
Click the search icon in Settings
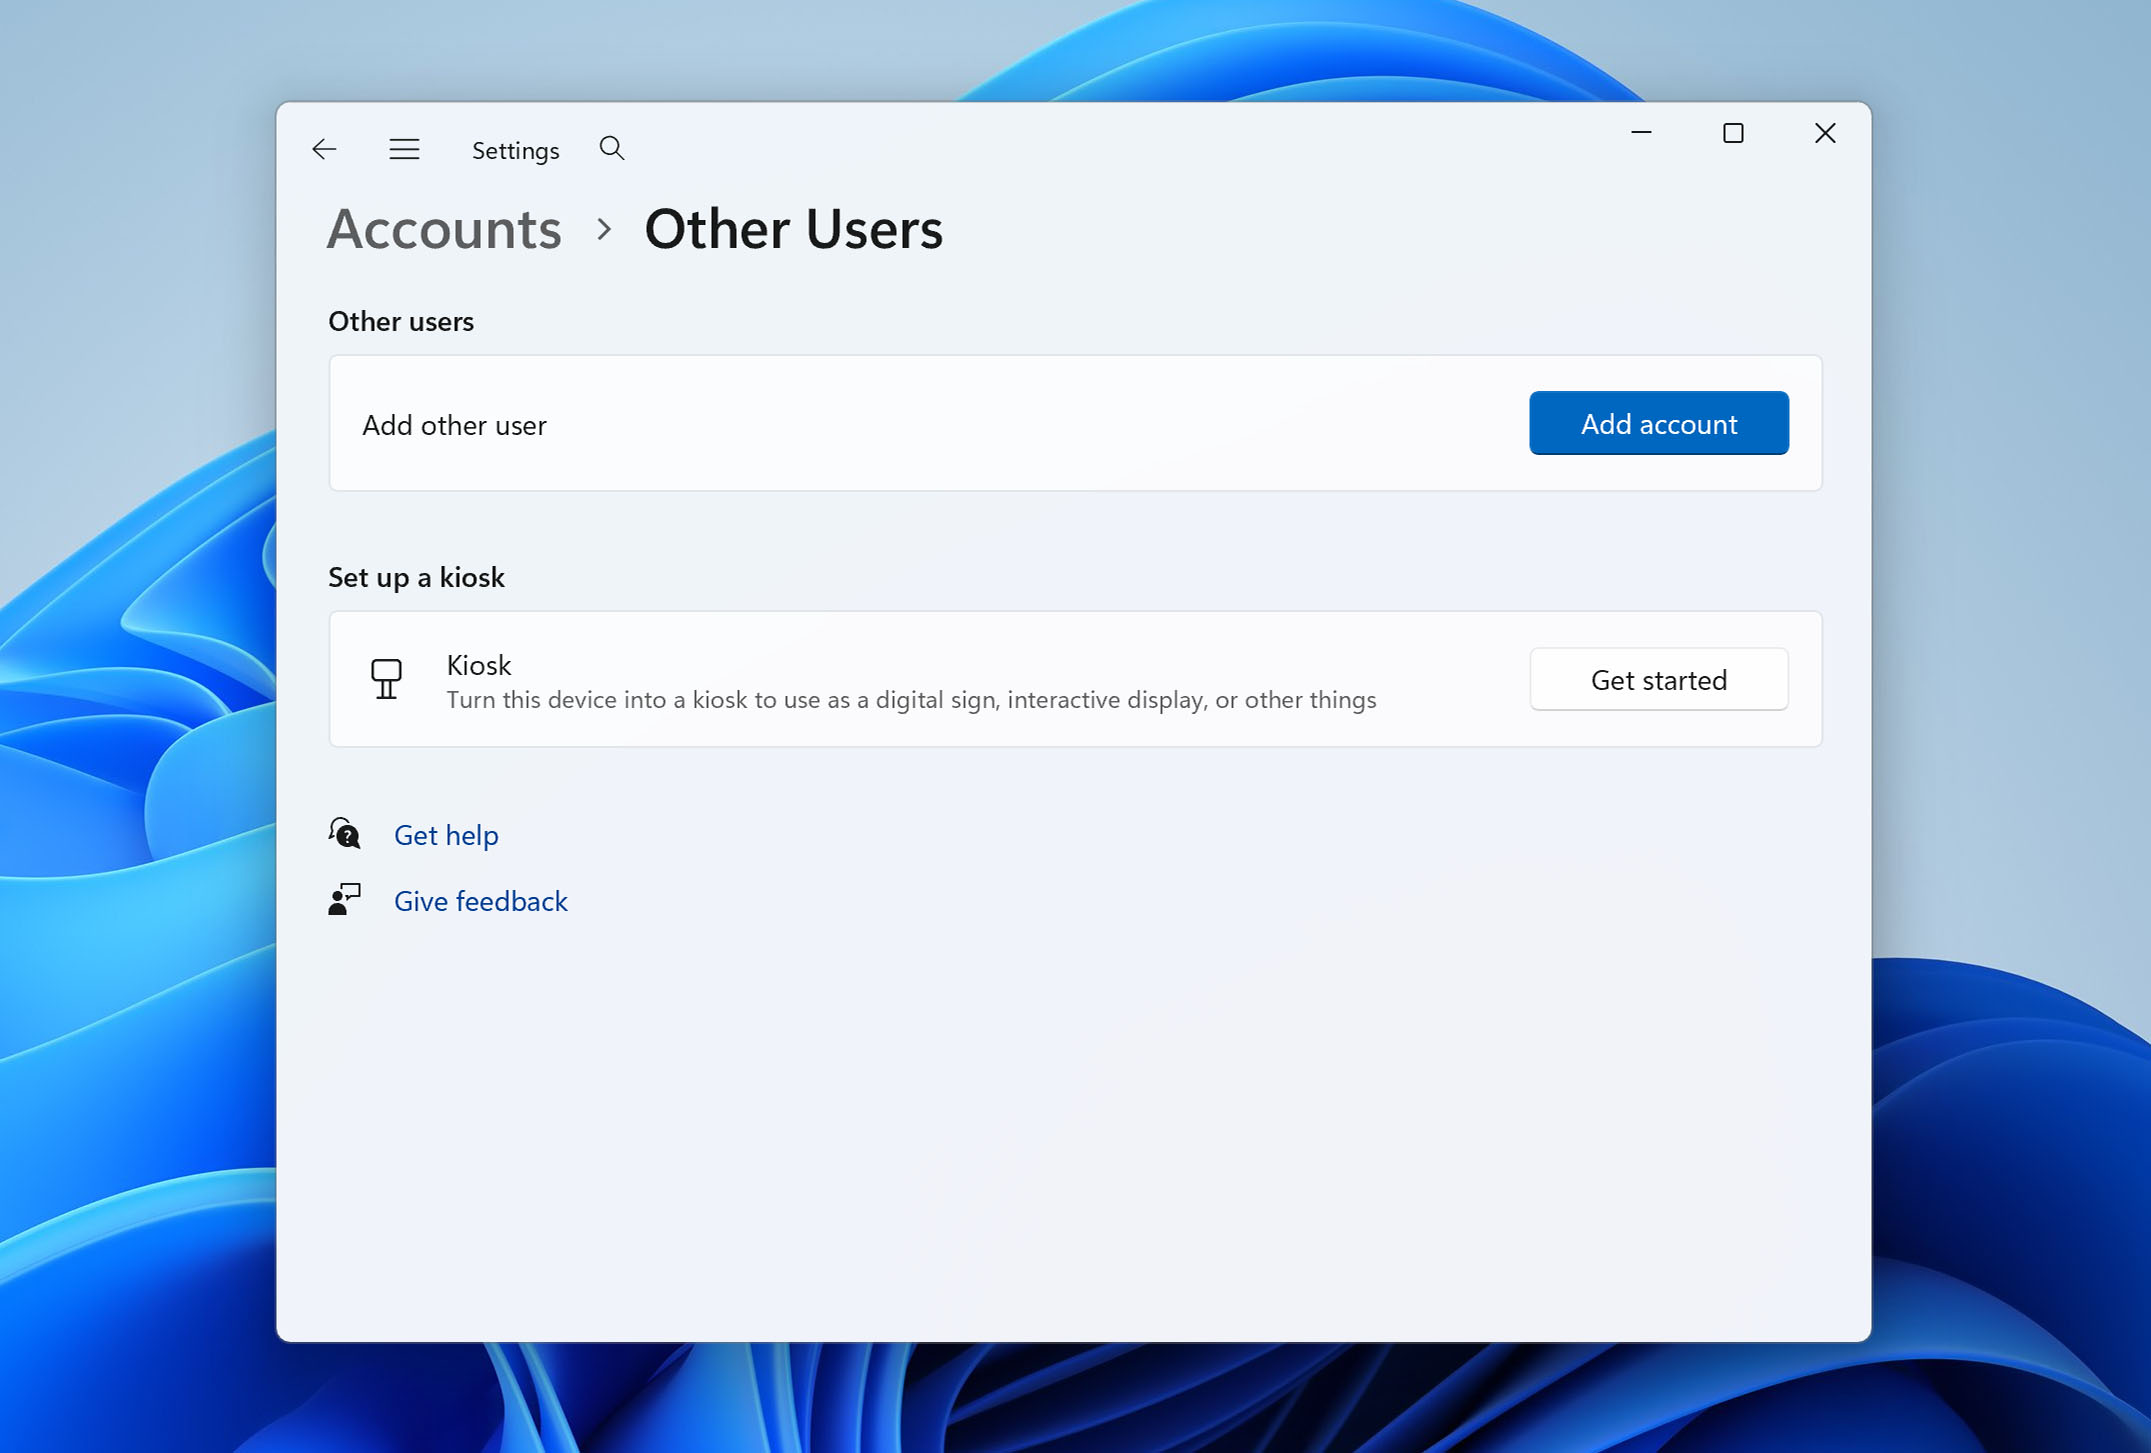tap(612, 148)
